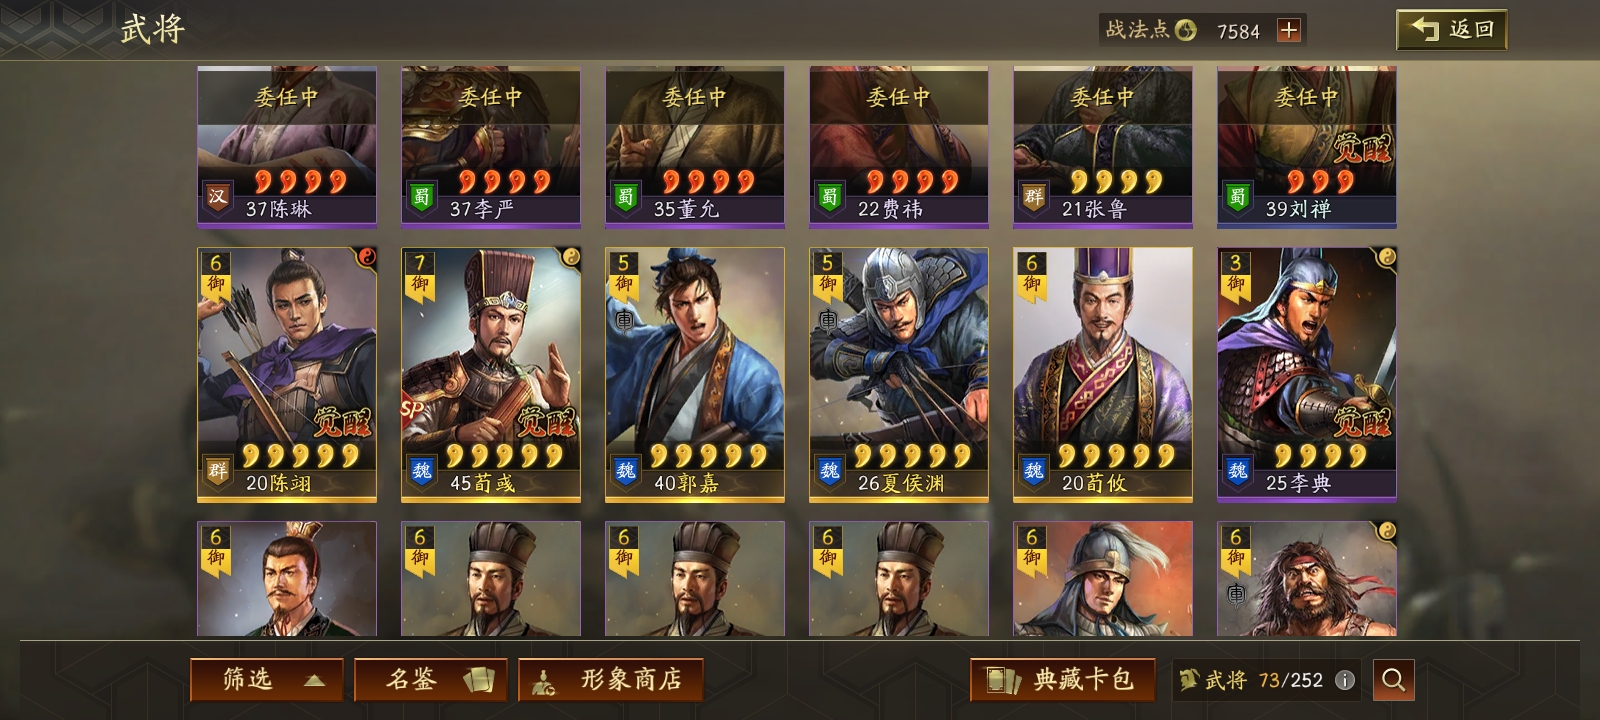1600x720 pixels.
Task: Click the 群 faction badge on 张鲁
Action: pyautogui.click(x=1034, y=197)
